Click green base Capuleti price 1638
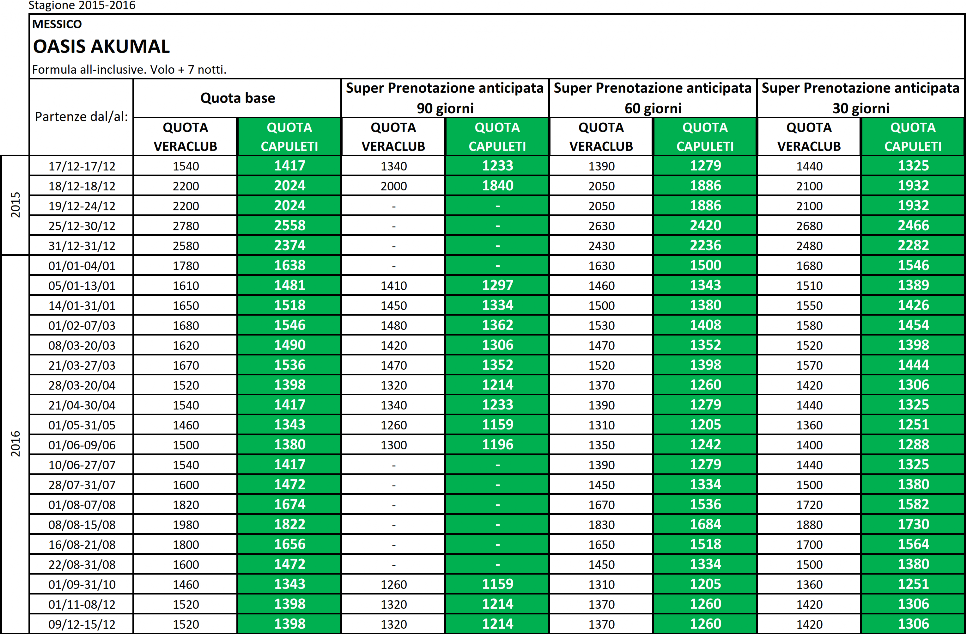 pos(289,266)
